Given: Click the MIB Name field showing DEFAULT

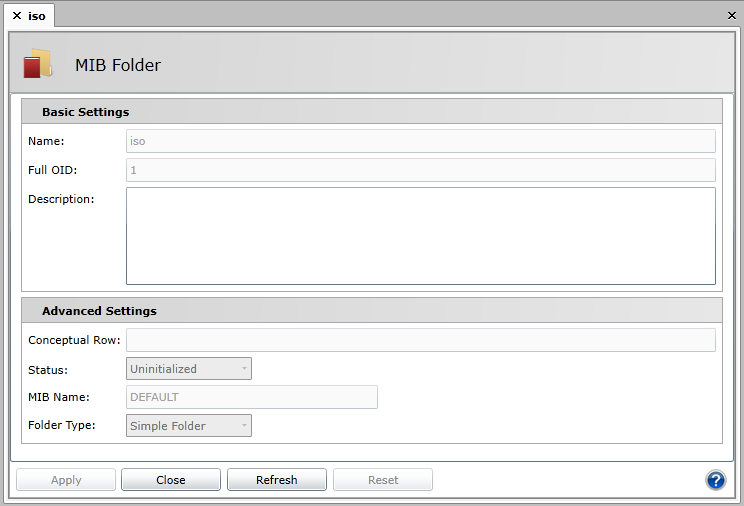Looking at the screenshot, I should [x=252, y=397].
